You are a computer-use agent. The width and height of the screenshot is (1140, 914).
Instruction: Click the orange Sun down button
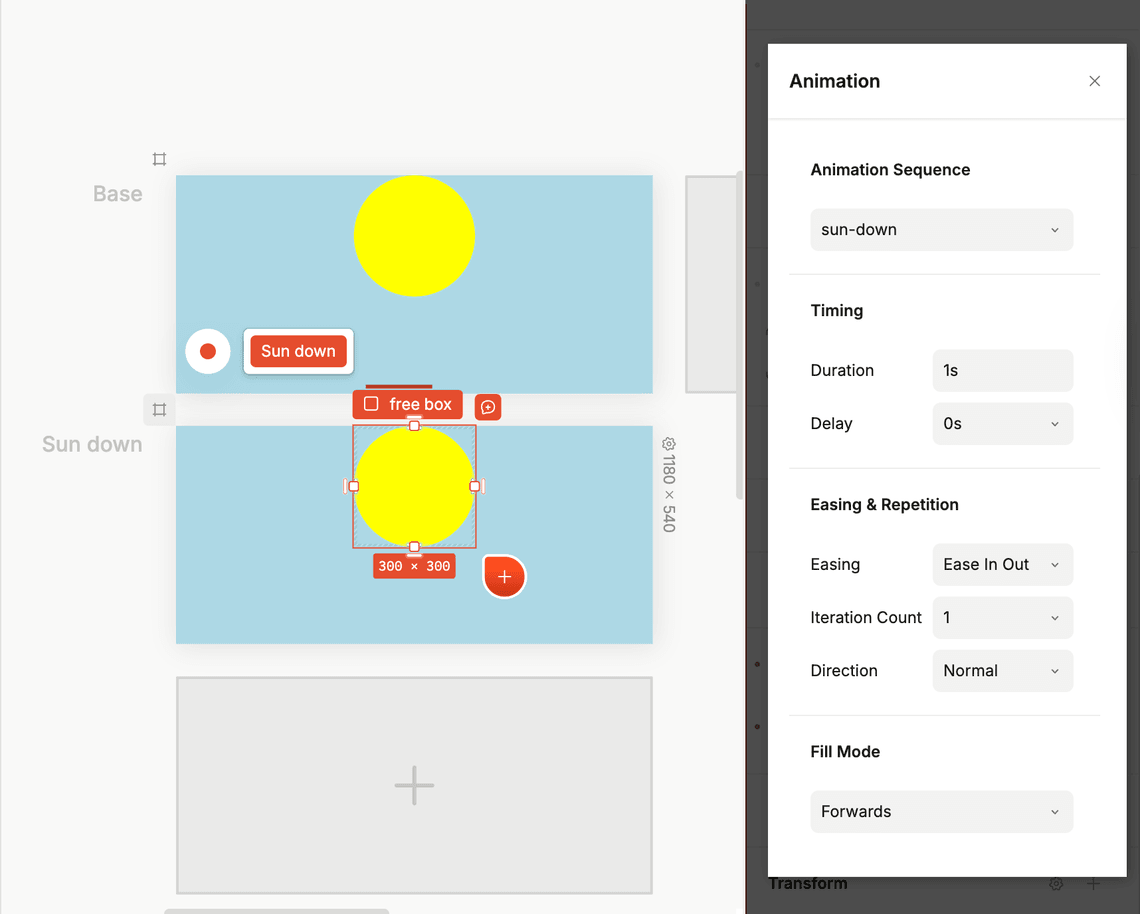[298, 351]
